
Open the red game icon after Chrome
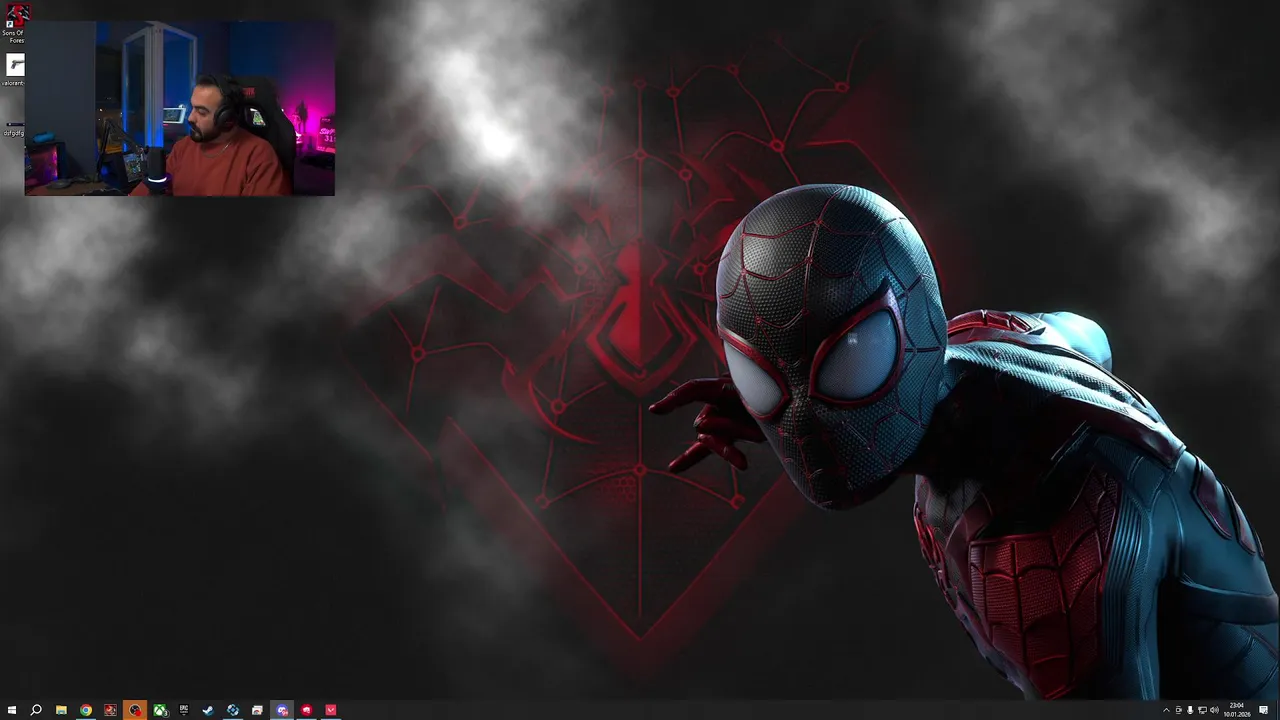click(x=110, y=710)
